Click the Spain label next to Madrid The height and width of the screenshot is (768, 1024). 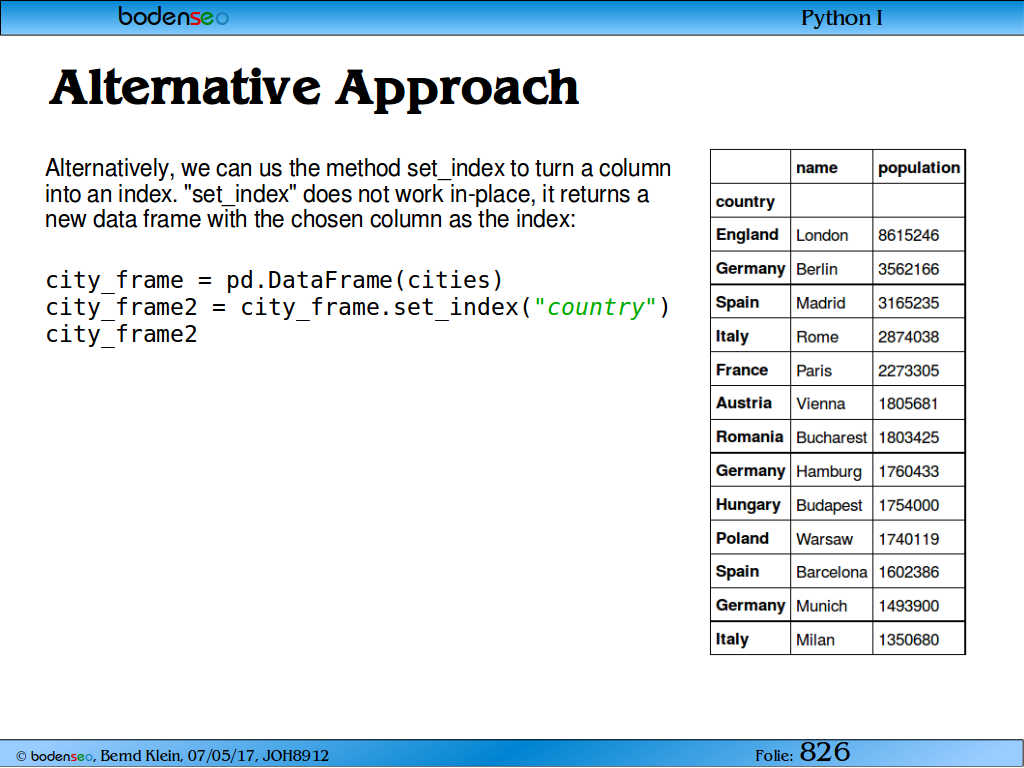point(737,302)
